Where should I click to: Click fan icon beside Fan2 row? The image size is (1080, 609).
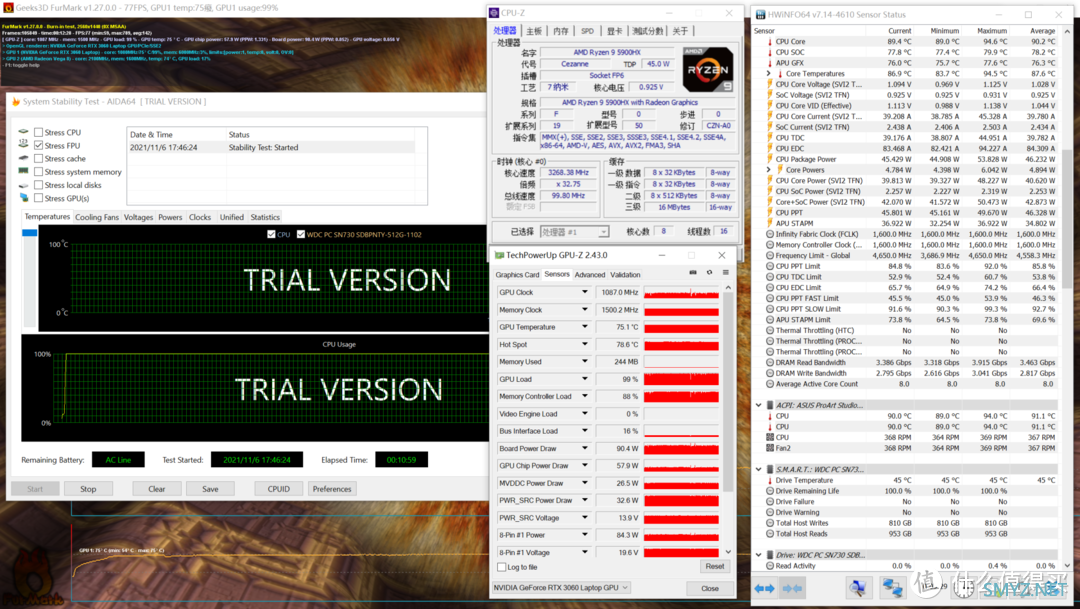tap(769, 448)
